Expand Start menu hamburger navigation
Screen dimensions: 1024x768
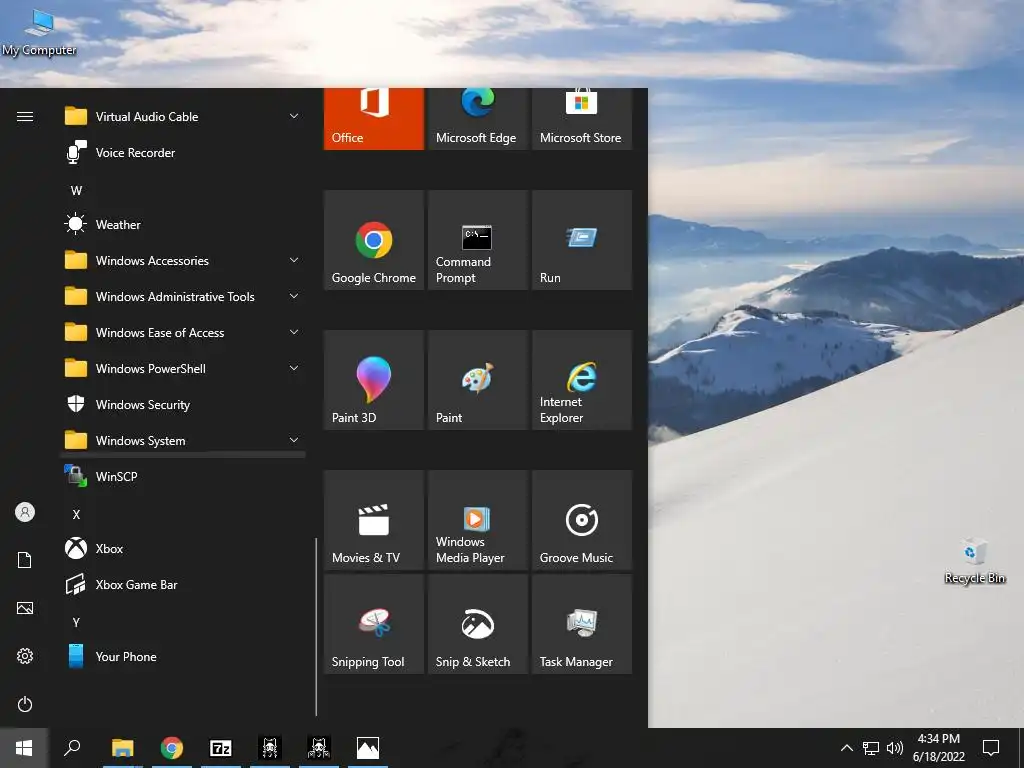[x=25, y=116]
